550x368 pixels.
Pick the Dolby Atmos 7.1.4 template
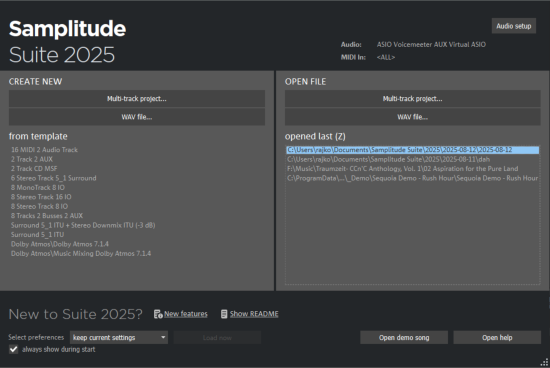60,244
